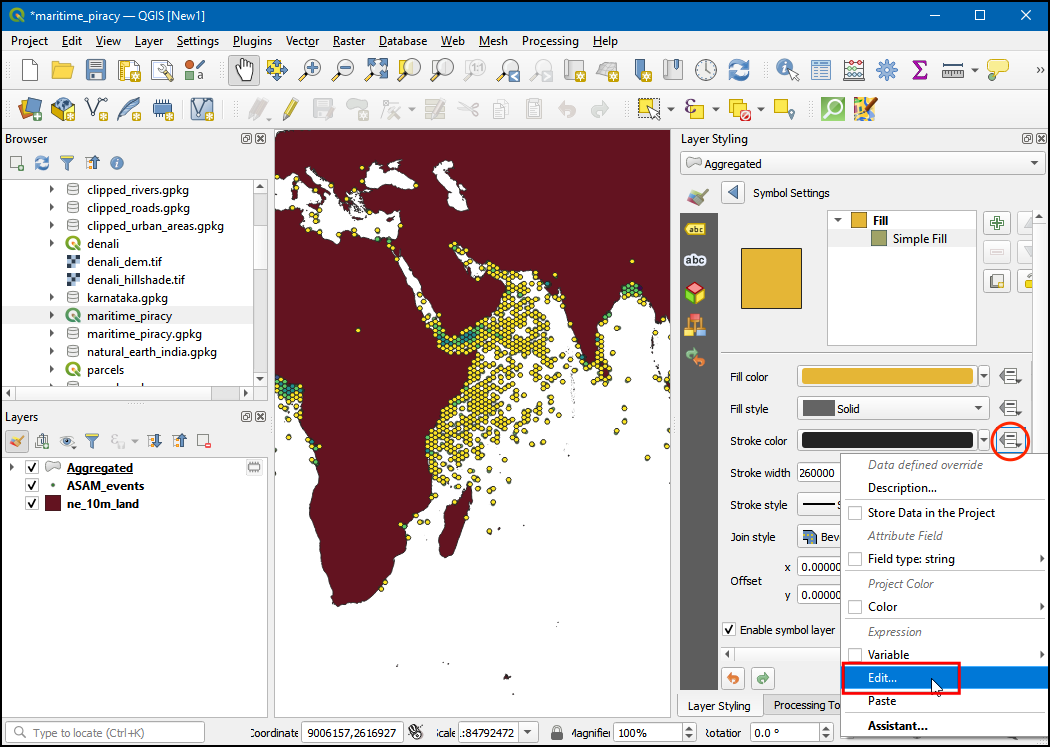Switch to the Layer Styling tab
Image resolution: width=1050 pixels, height=747 pixels.
(719, 706)
